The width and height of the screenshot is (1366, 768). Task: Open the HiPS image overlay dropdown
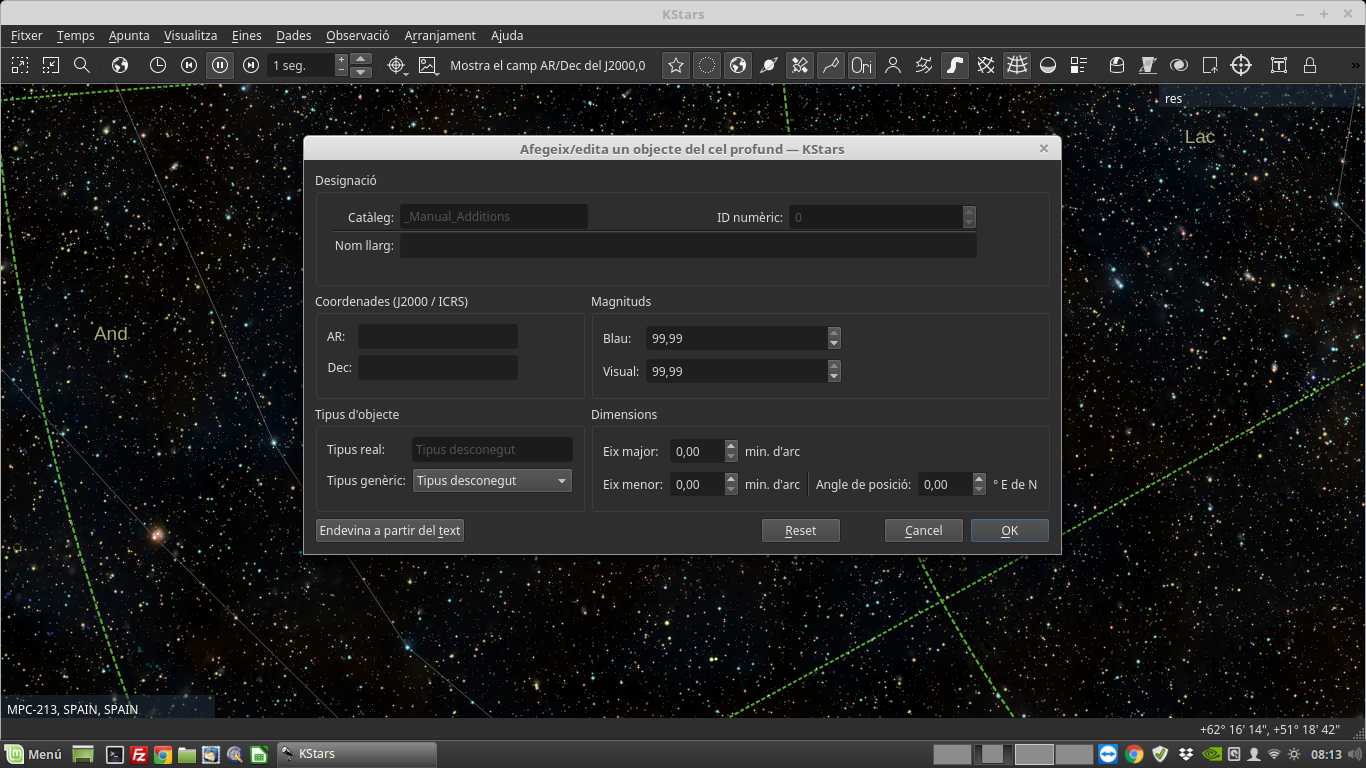click(x=428, y=65)
